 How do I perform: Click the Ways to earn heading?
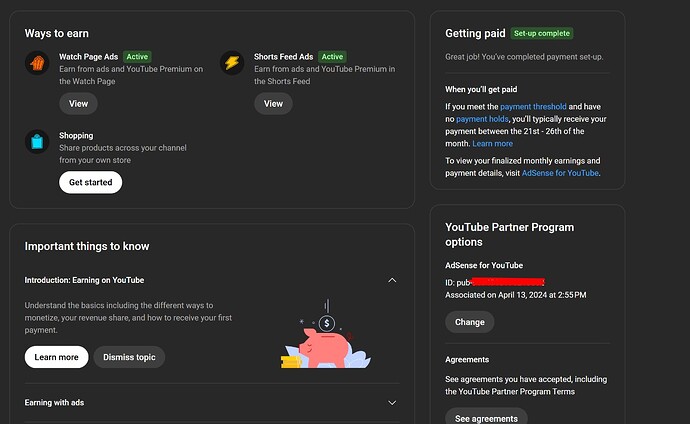(56, 33)
